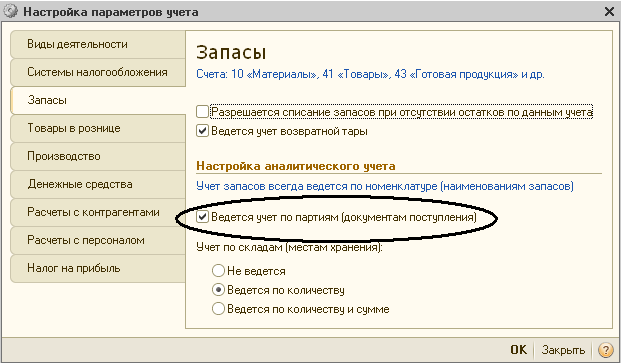Choose Ведется по количеству radio option
The image size is (621, 363).
coord(218,290)
